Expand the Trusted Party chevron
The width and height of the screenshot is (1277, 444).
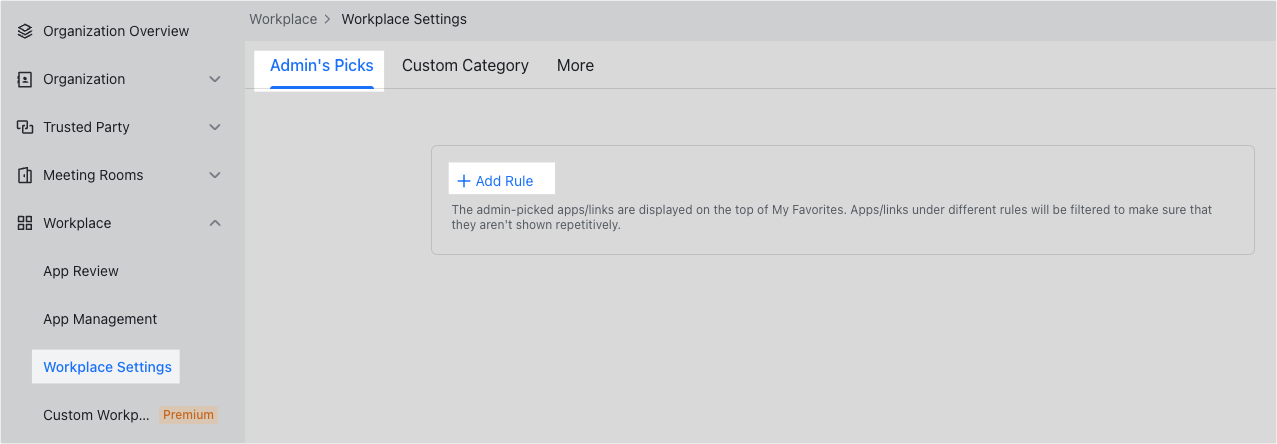(215, 127)
